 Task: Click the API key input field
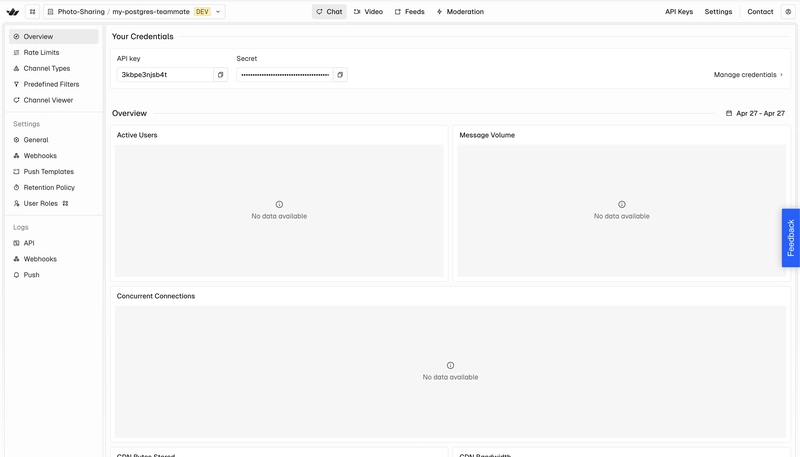pos(165,74)
